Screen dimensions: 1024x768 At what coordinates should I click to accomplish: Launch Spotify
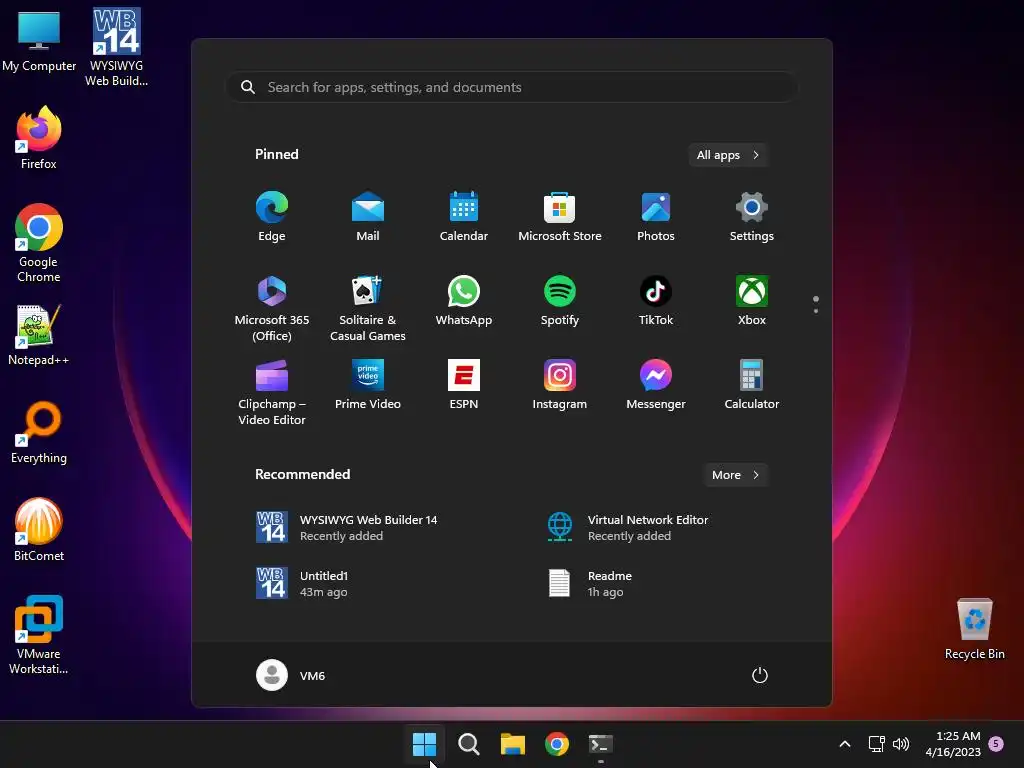(560, 301)
